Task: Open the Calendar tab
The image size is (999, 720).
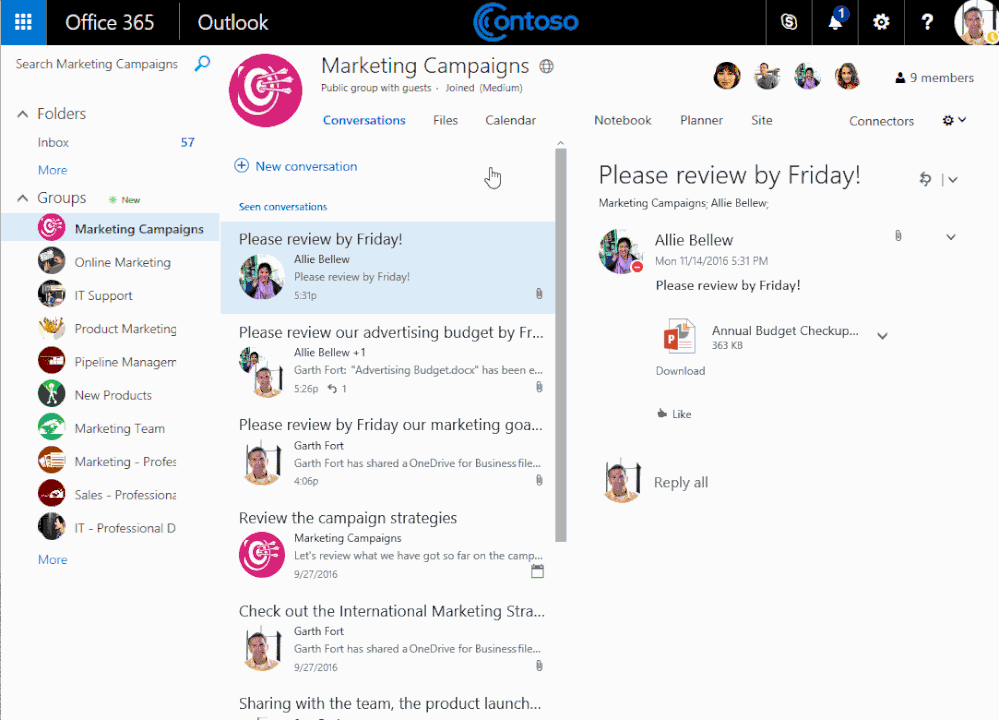Action: 510,120
